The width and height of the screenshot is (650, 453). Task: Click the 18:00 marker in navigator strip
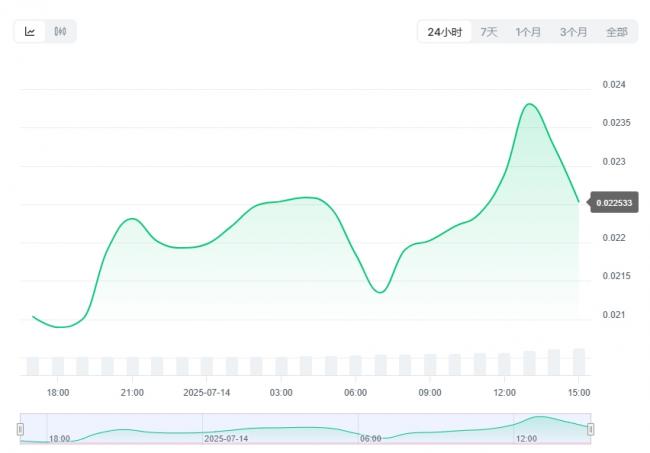tap(60, 438)
